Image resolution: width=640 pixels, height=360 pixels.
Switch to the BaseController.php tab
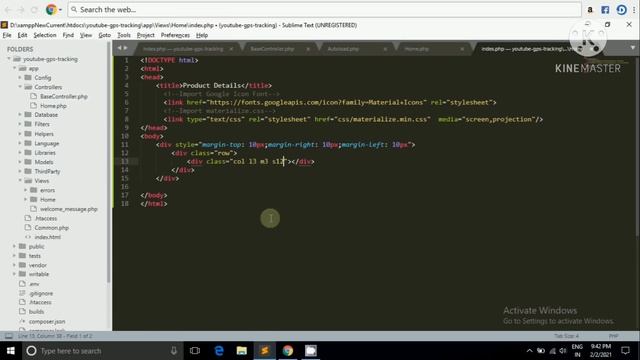click(x=272, y=49)
